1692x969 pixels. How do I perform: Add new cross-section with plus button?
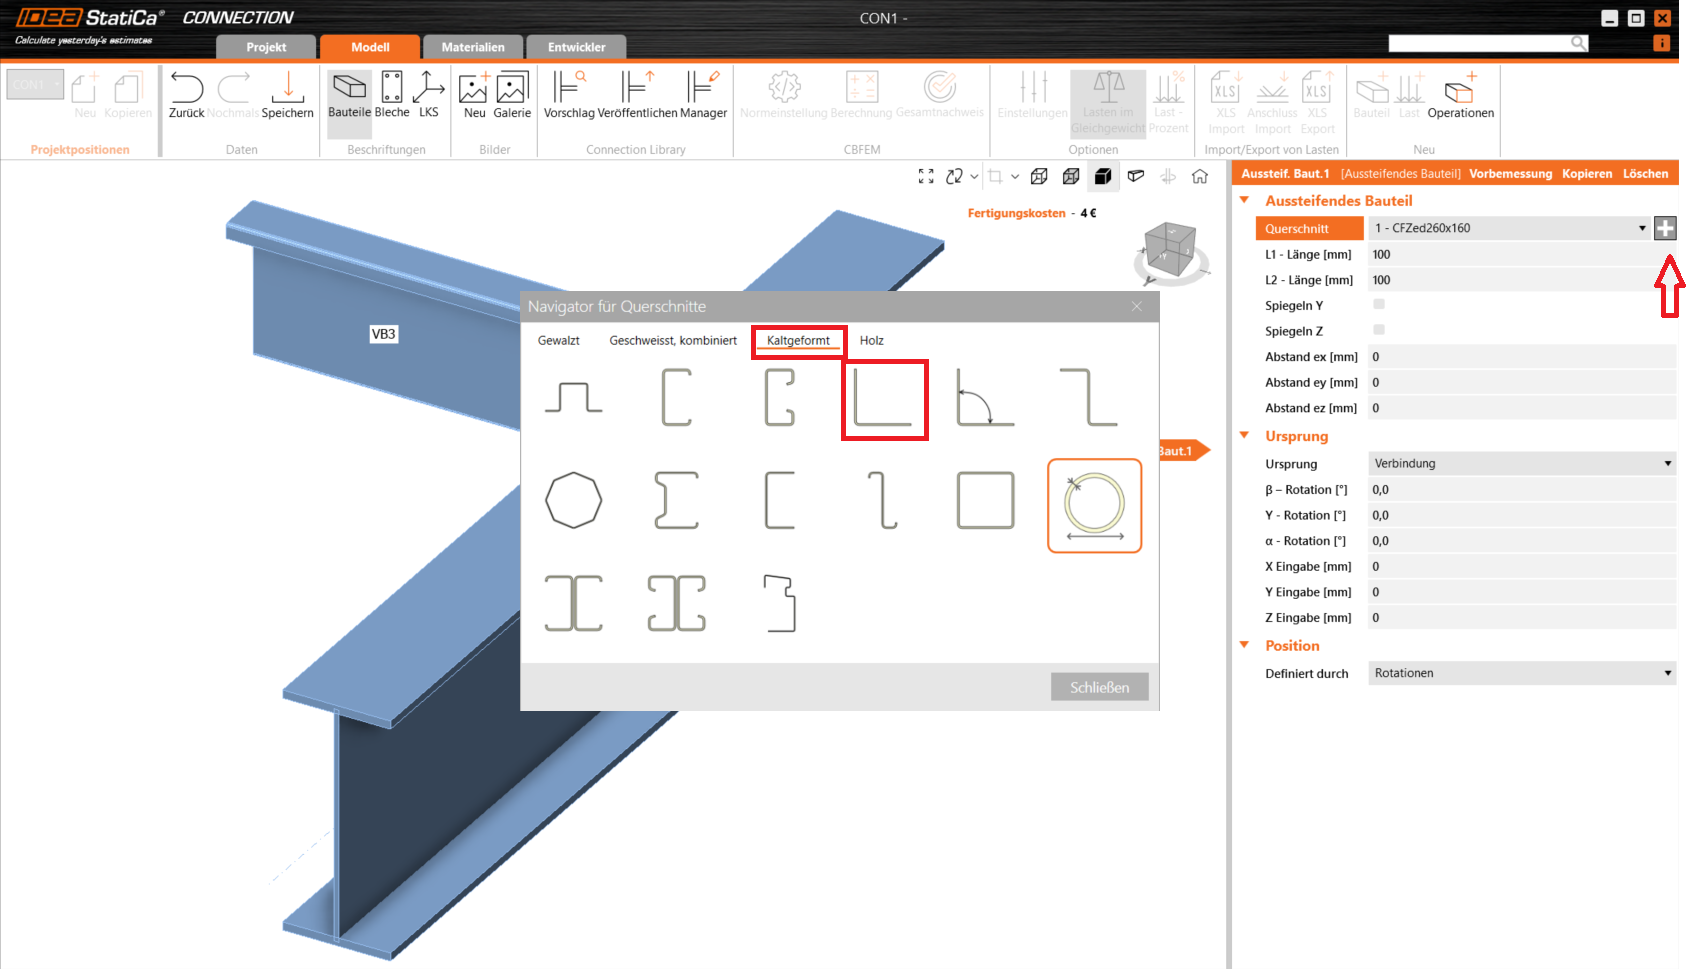tap(1665, 228)
